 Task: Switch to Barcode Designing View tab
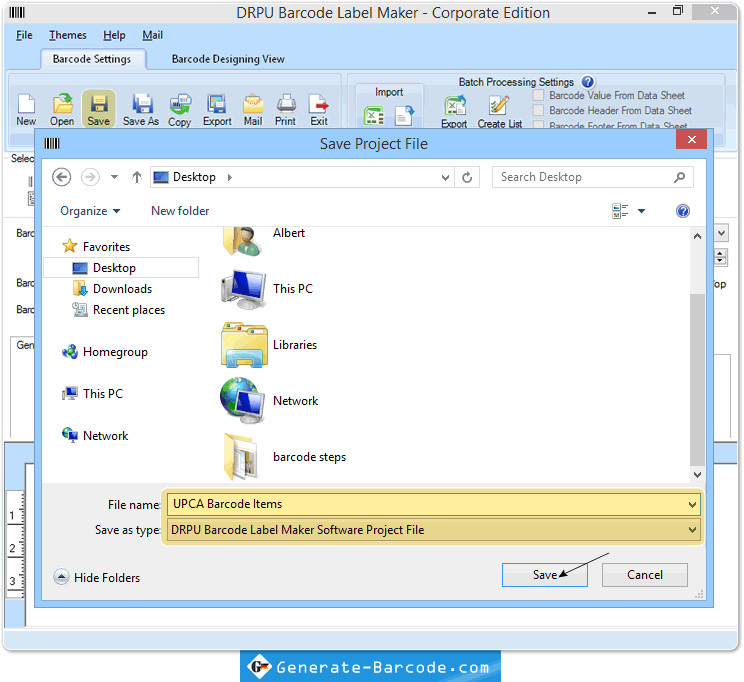(x=228, y=59)
